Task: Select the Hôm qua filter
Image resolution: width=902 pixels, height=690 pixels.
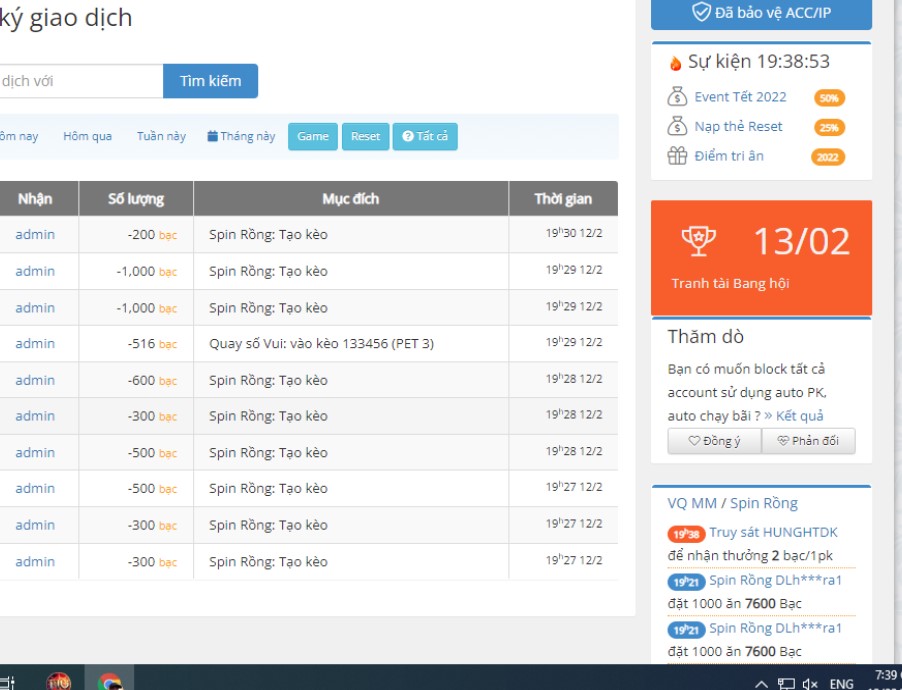Action: pyautogui.click(x=88, y=136)
